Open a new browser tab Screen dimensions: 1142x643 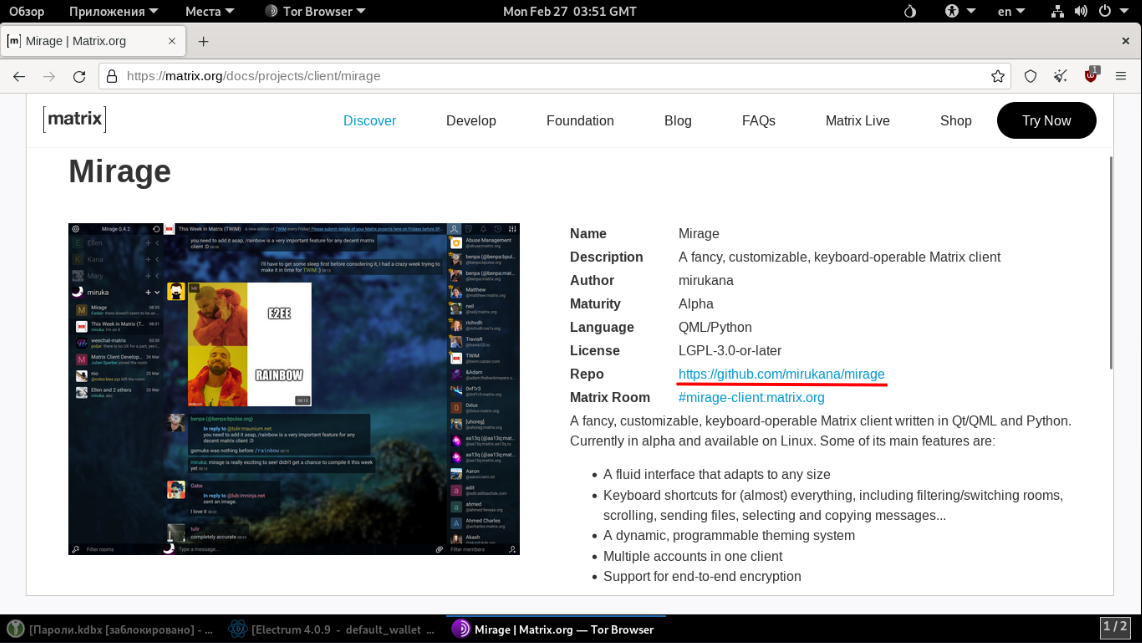click(203, 41)
